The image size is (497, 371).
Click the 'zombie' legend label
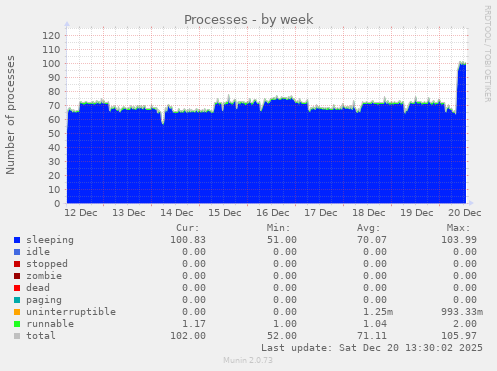point(44,276)
